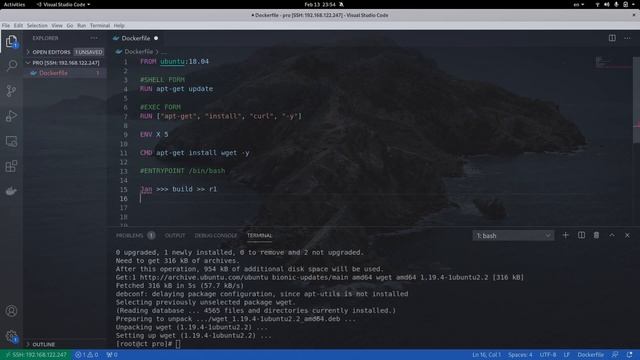Open GNOME Activities overview
Viewport: 640px width, 360px height.
click(14, 4)
